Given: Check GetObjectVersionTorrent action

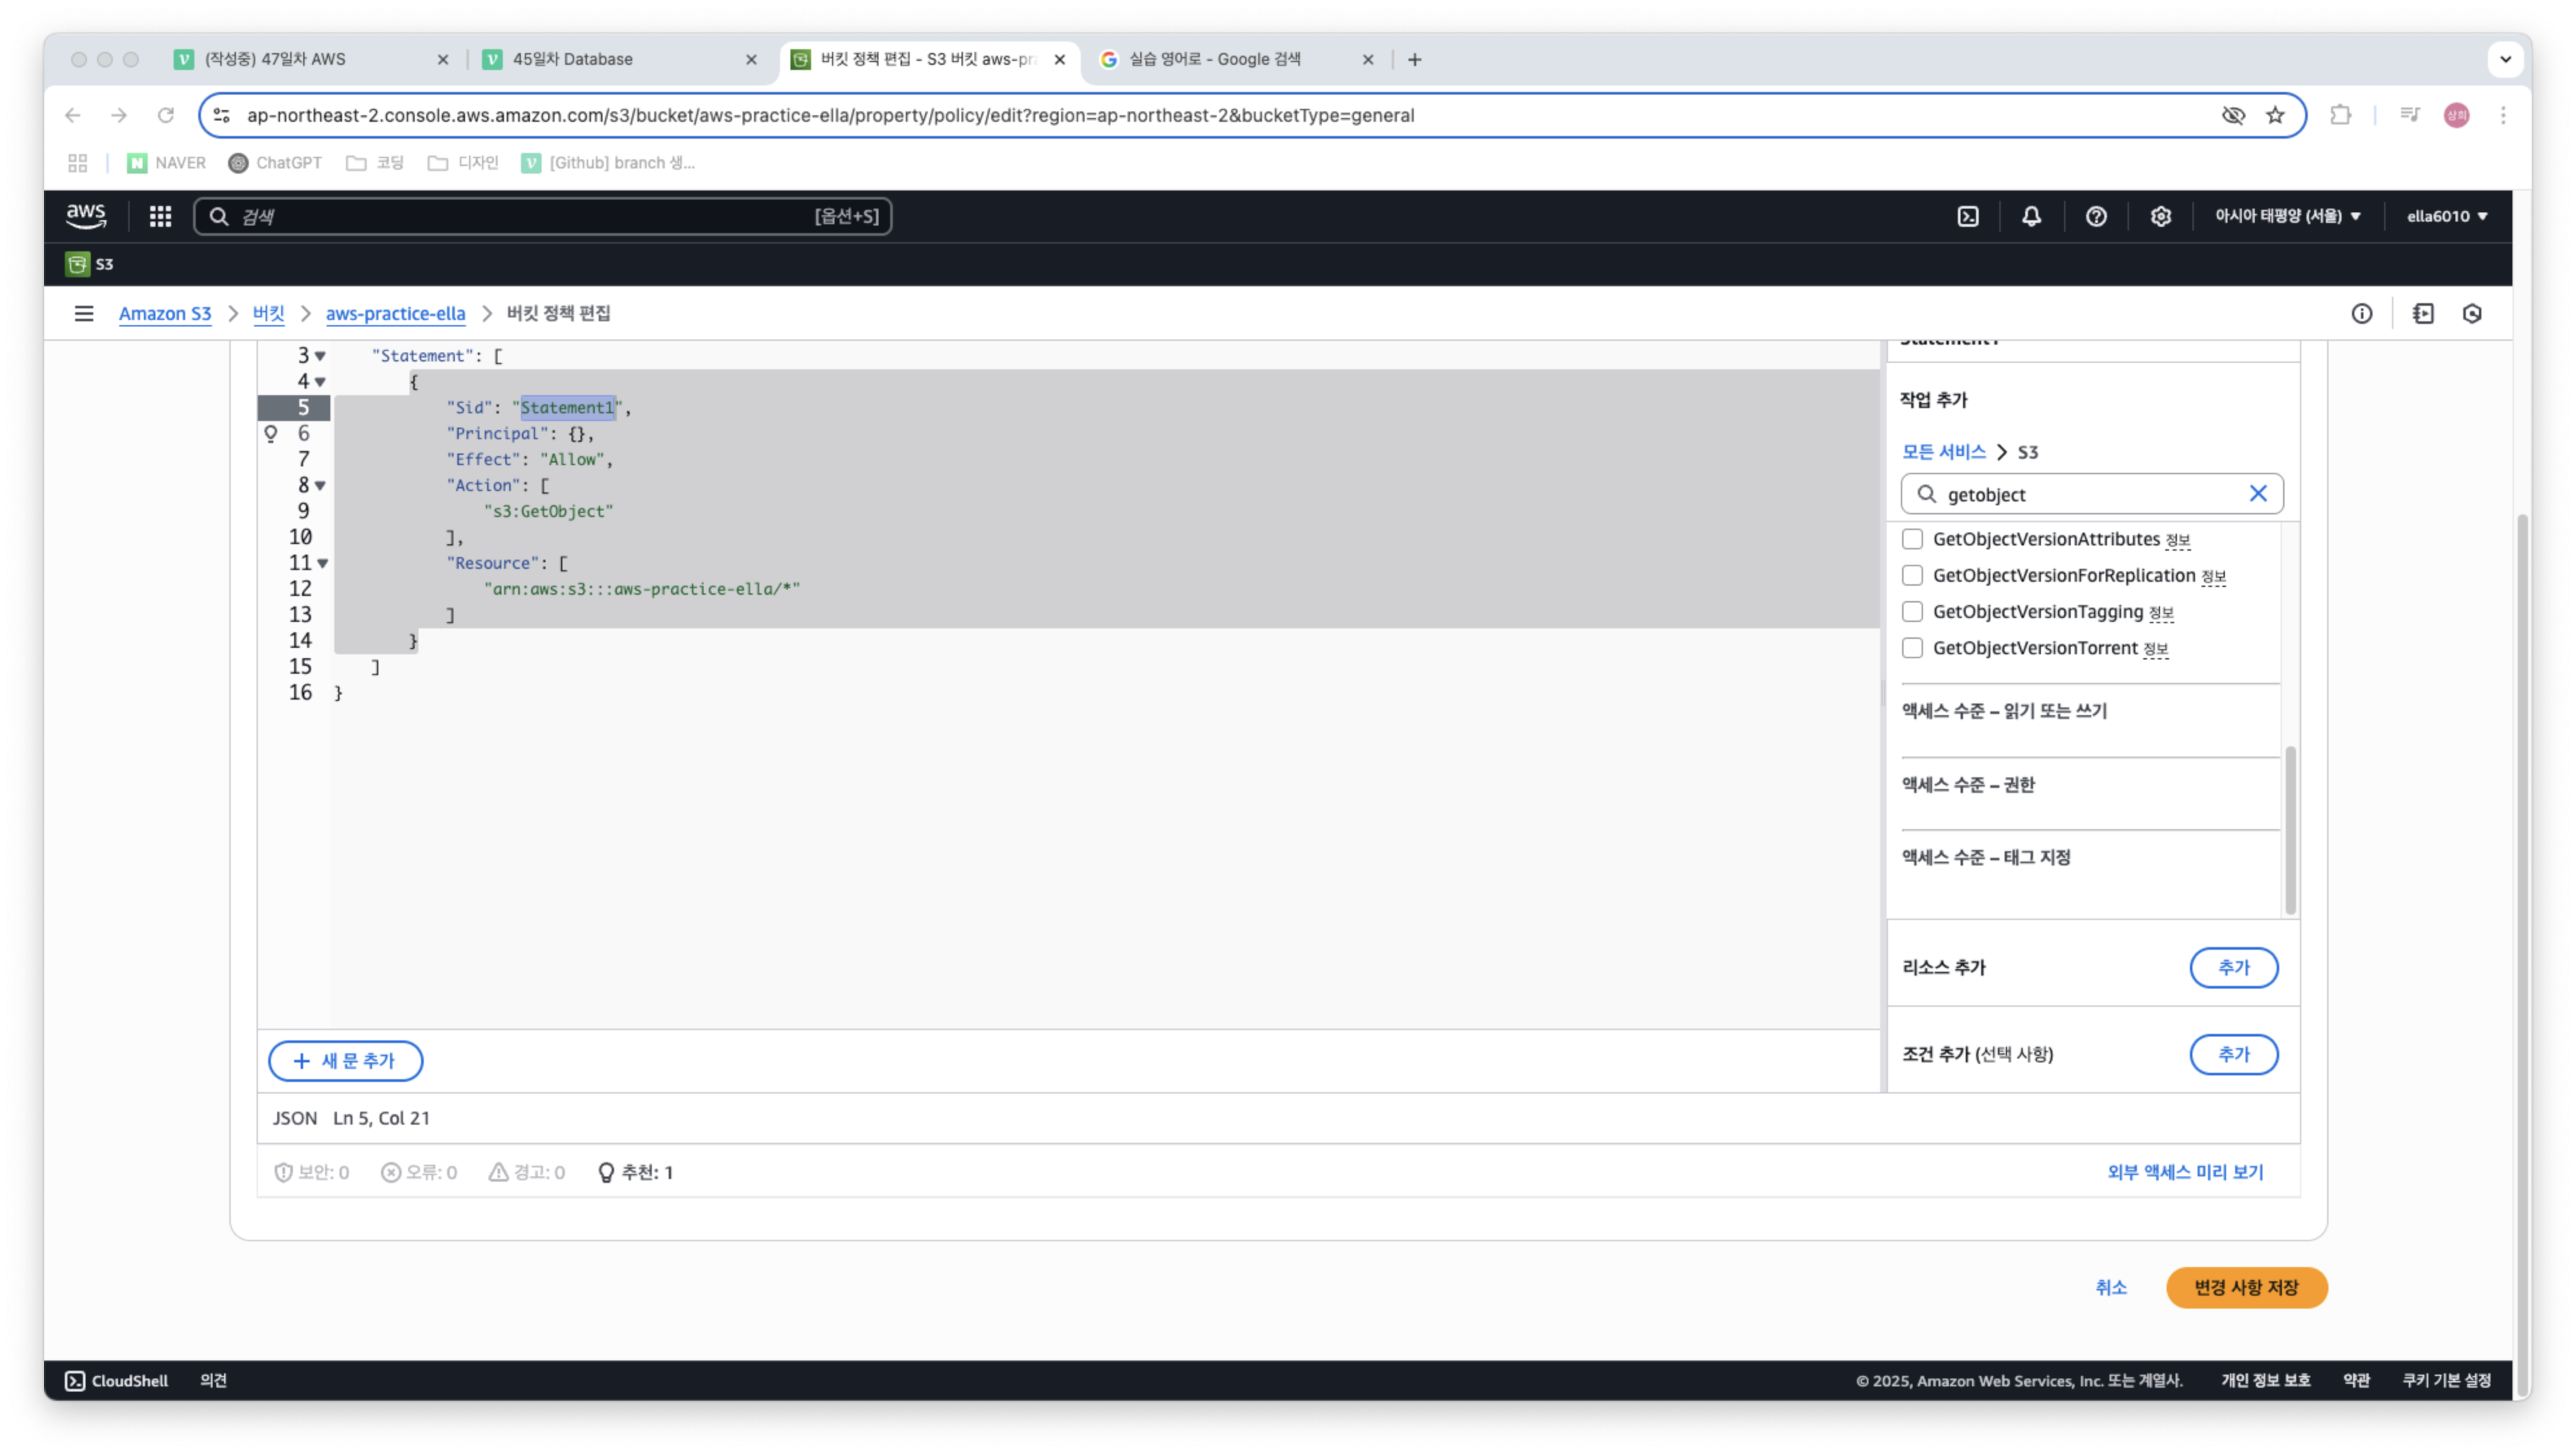Looking at the screenshot, I should tap(1912, 648).
